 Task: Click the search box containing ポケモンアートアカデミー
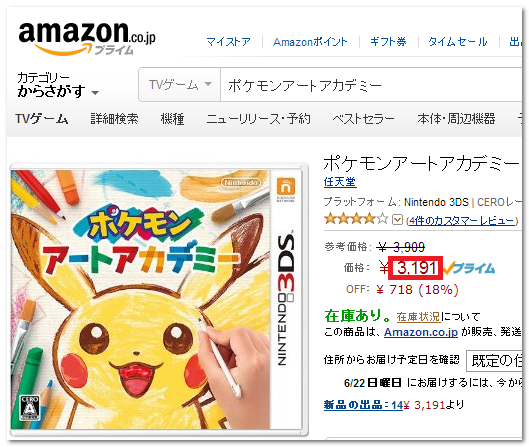tap(371, 85)
